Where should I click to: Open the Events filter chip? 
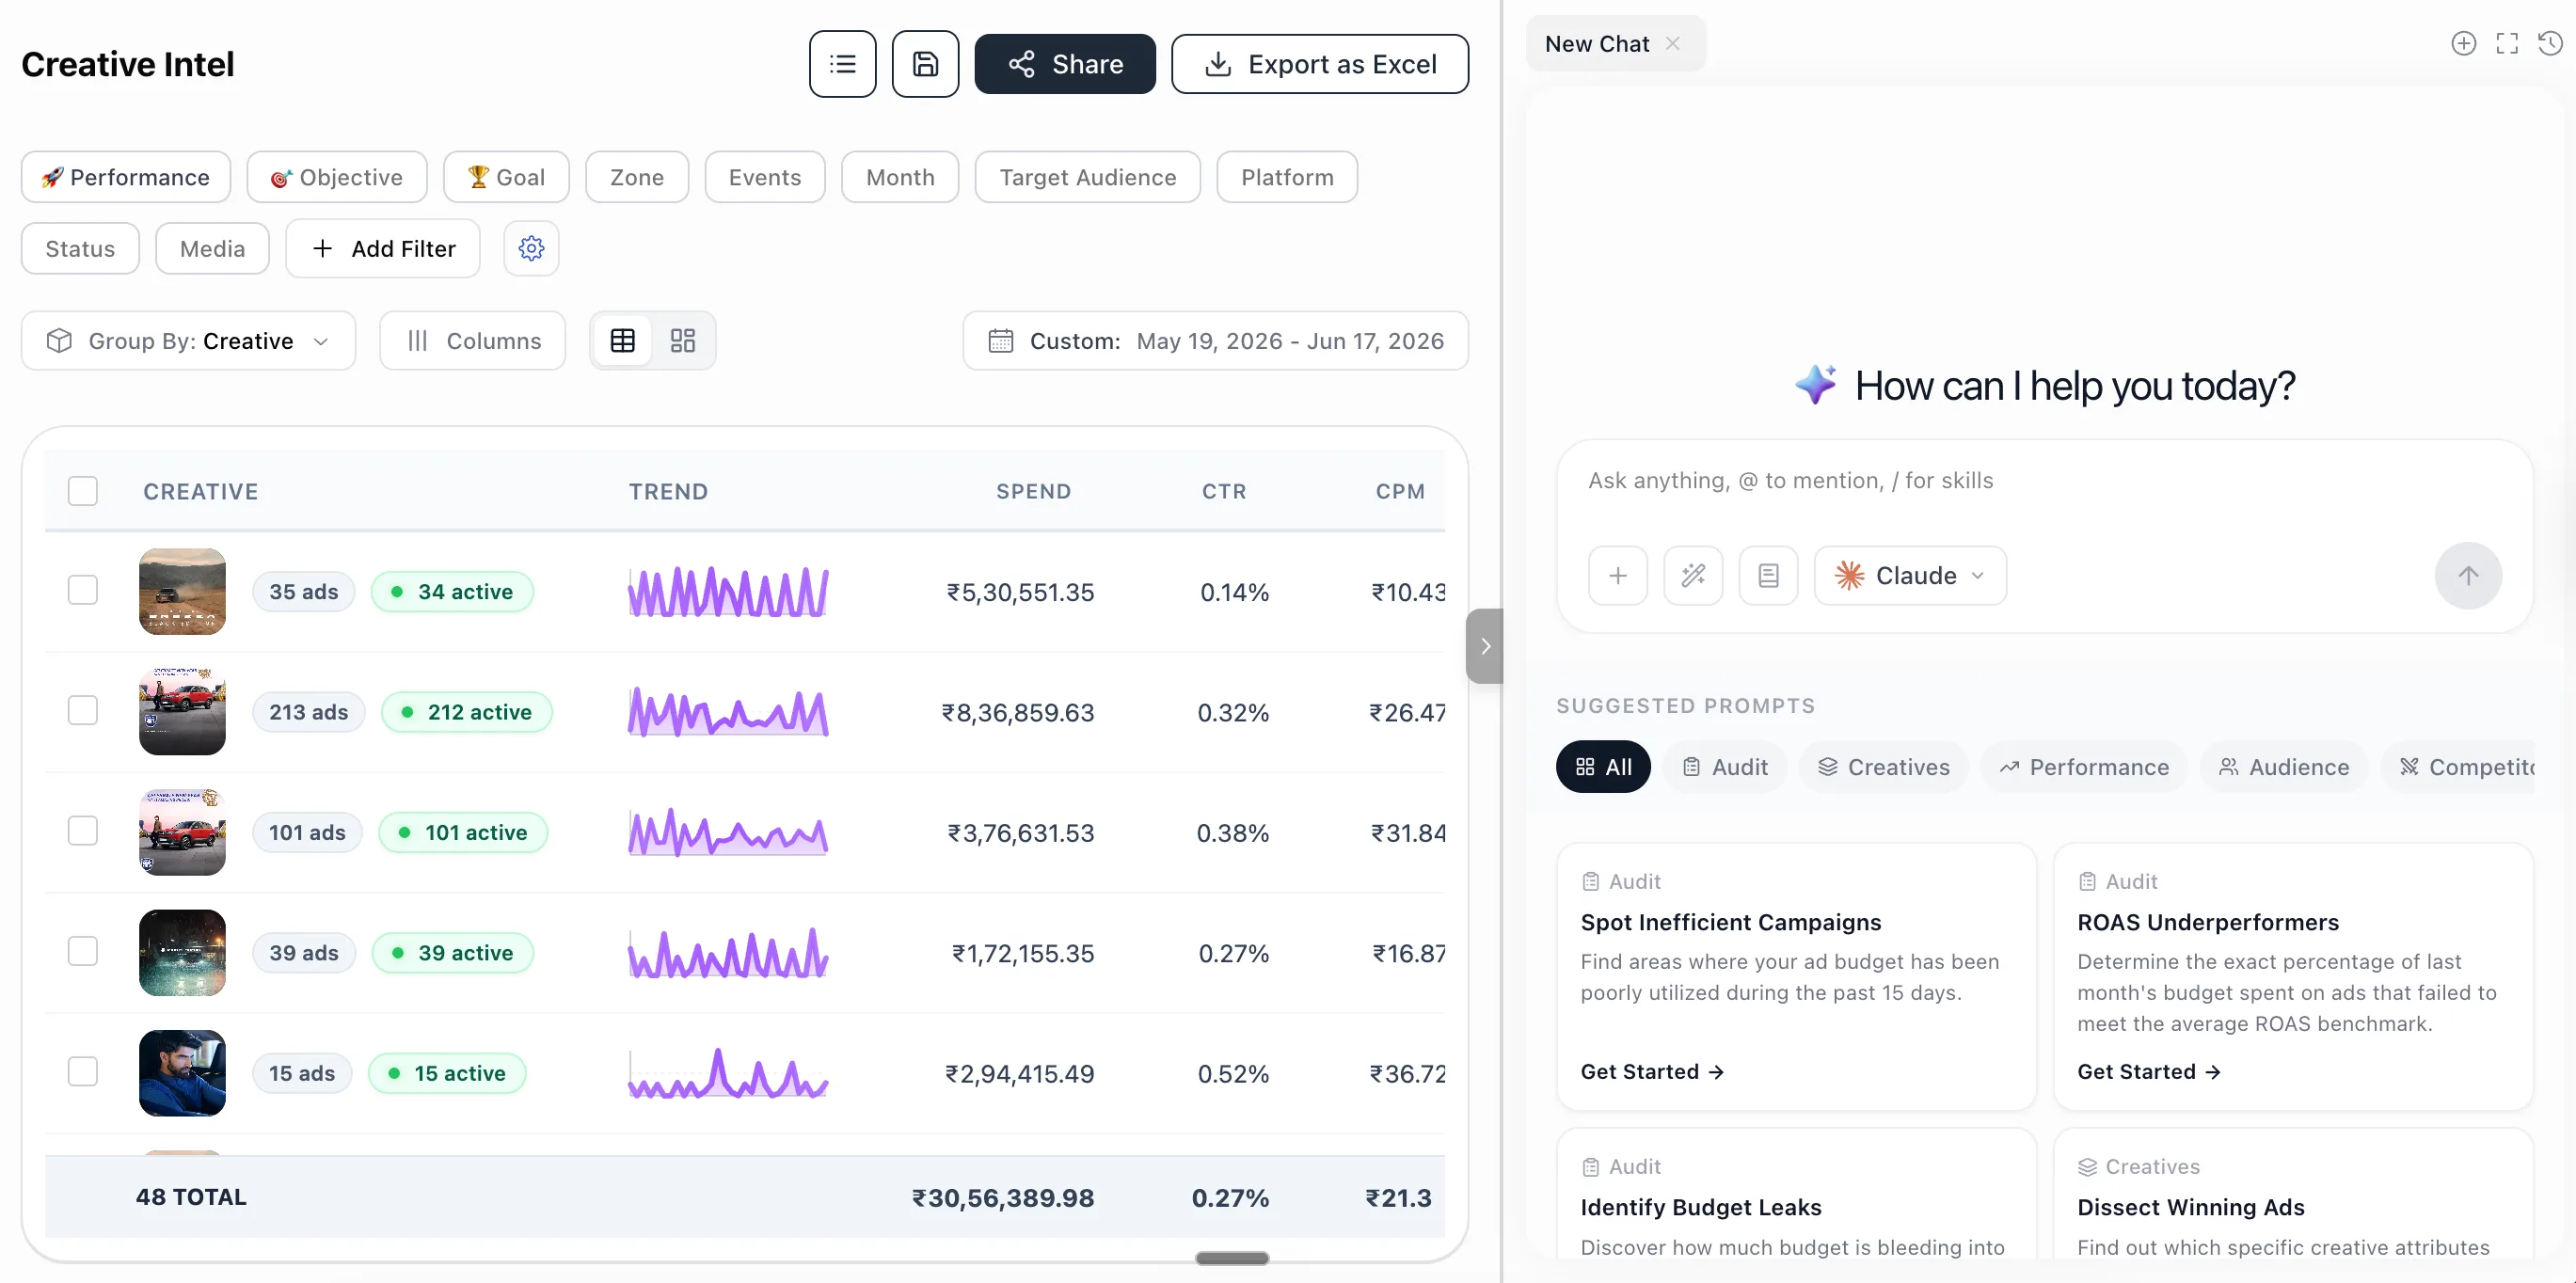point(765,177)
